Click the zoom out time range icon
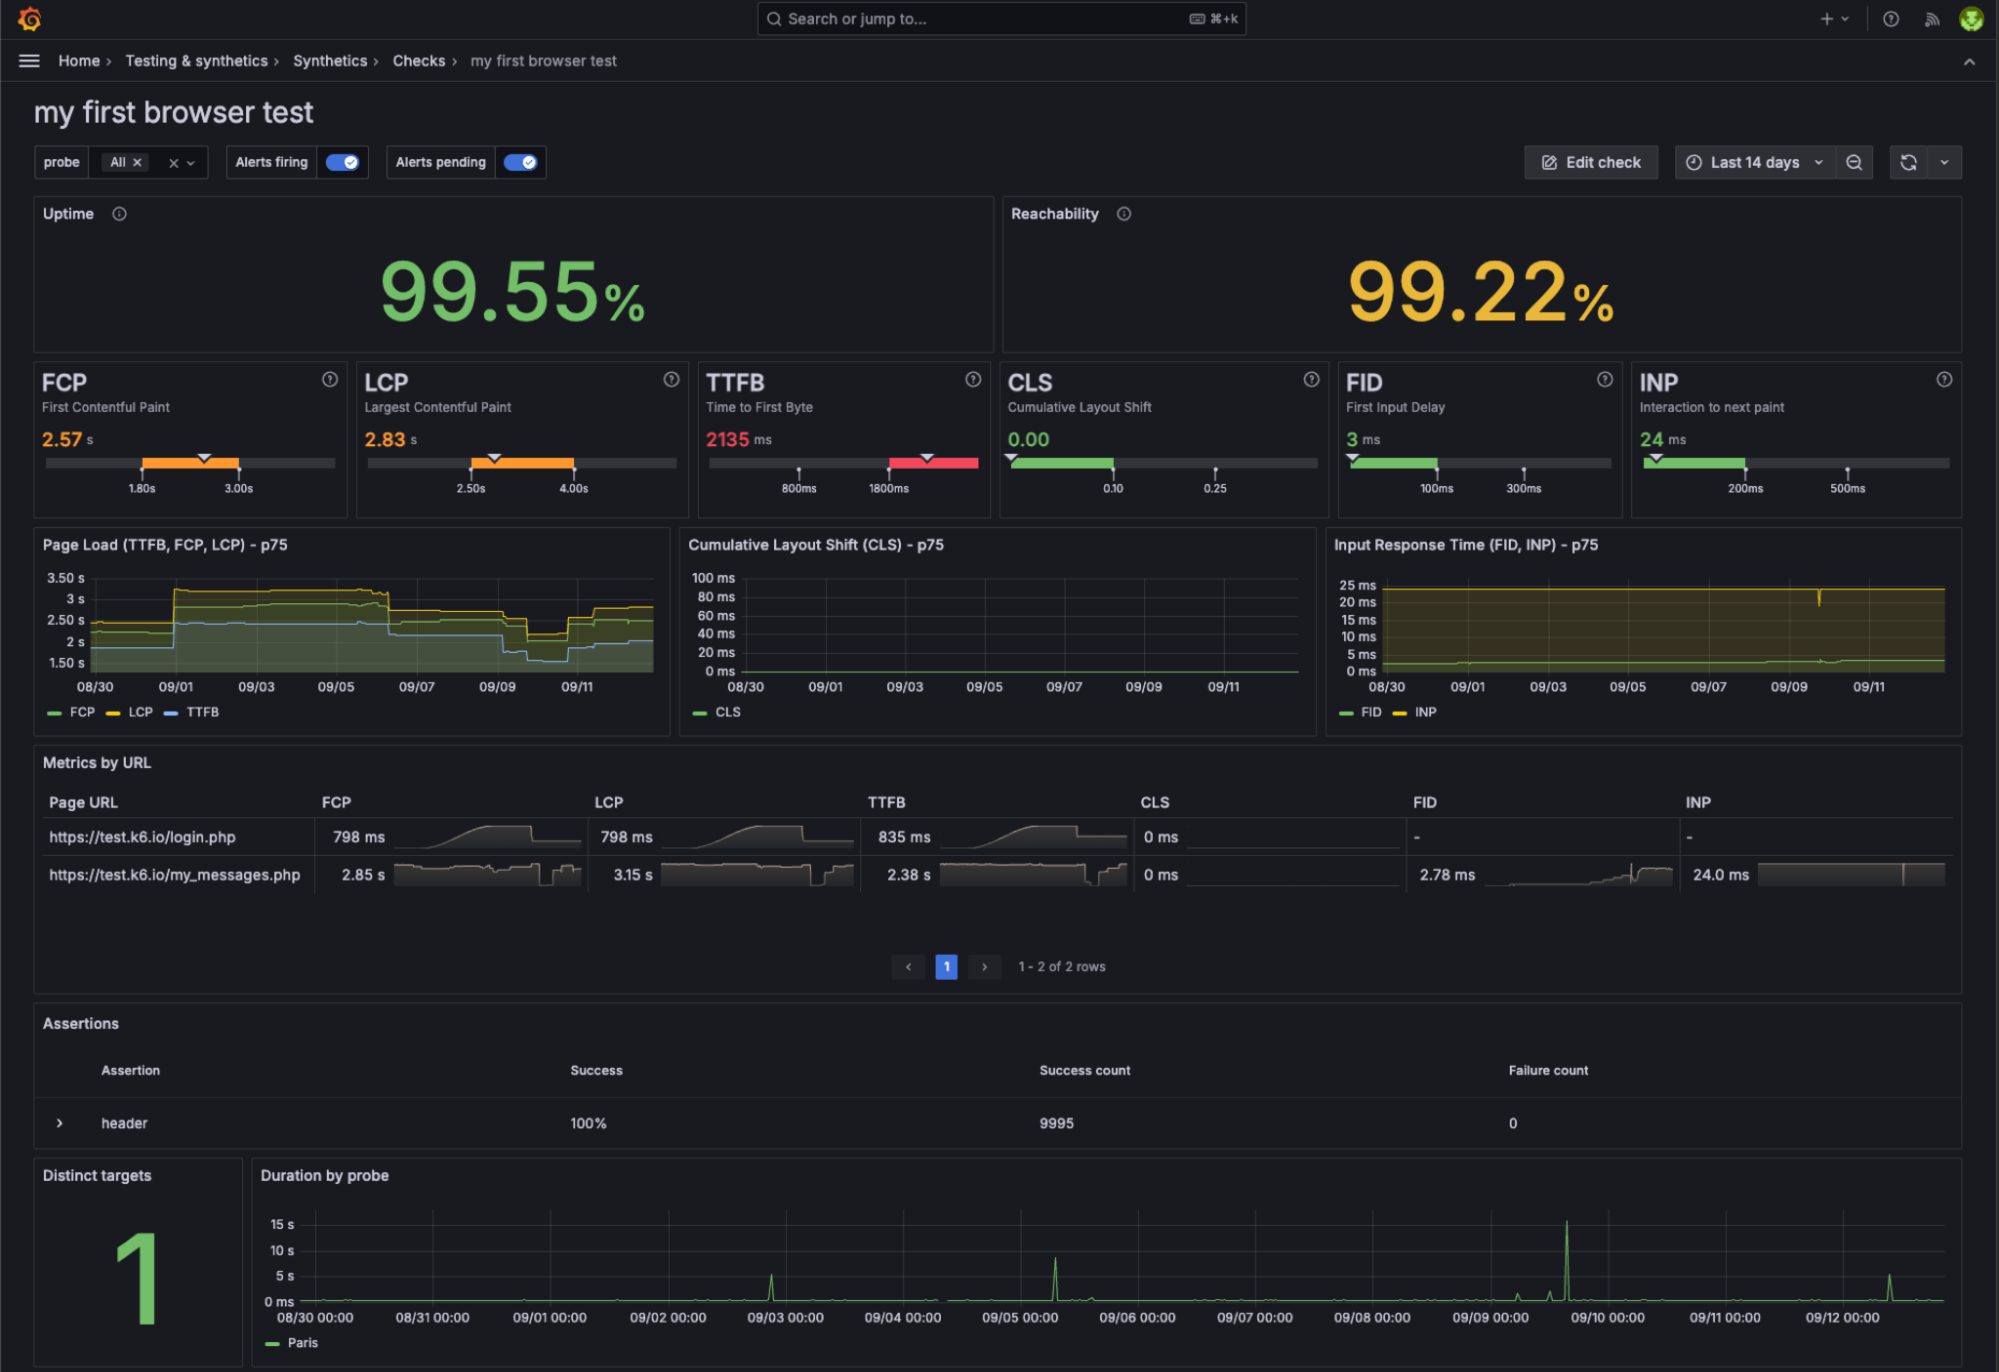The width and height of the screenshot is (1999, 1372). 1854,162
